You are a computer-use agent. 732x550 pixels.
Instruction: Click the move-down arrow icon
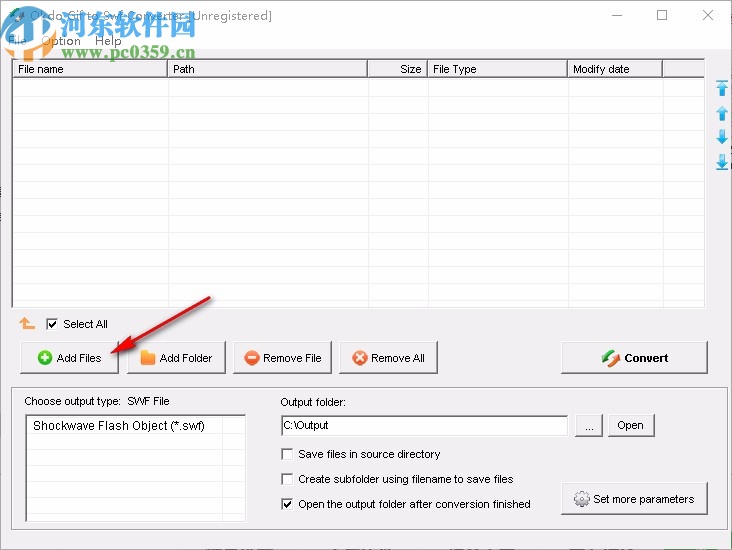(x=722, y=137)
